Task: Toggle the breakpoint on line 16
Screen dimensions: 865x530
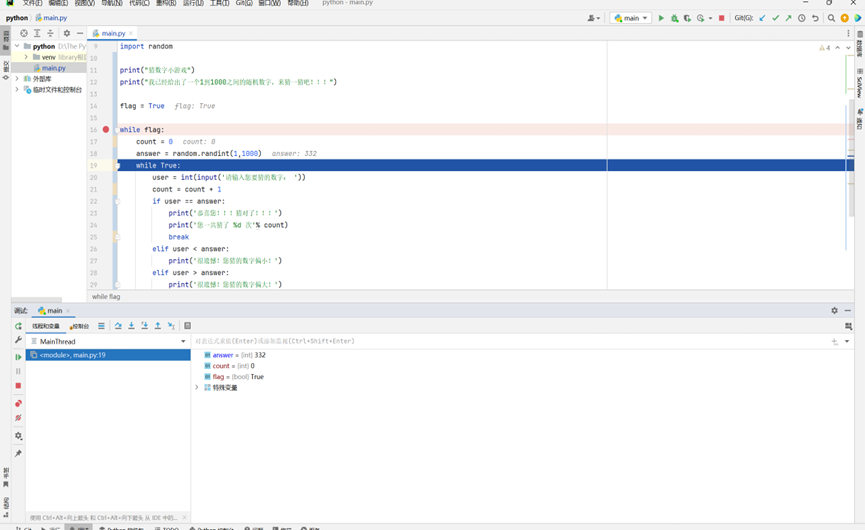Action: pyautogui.click(x=106, y=130)
